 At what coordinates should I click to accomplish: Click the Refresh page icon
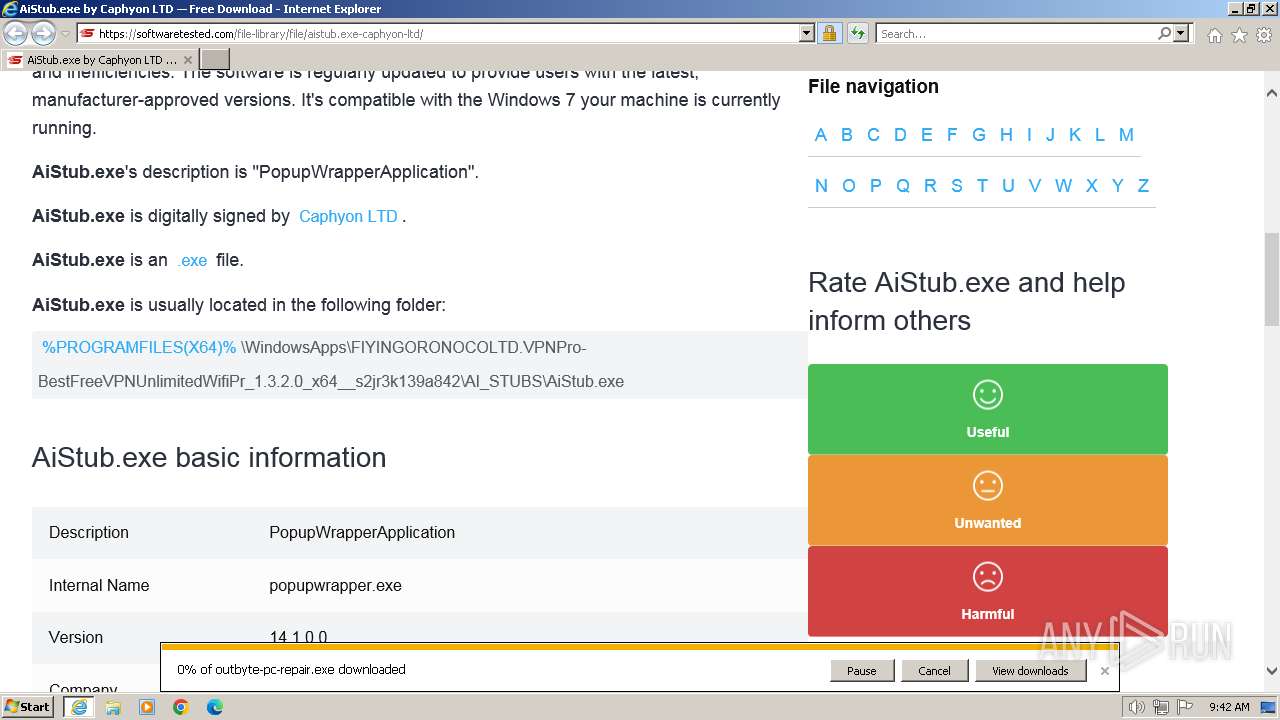[858, 33]
